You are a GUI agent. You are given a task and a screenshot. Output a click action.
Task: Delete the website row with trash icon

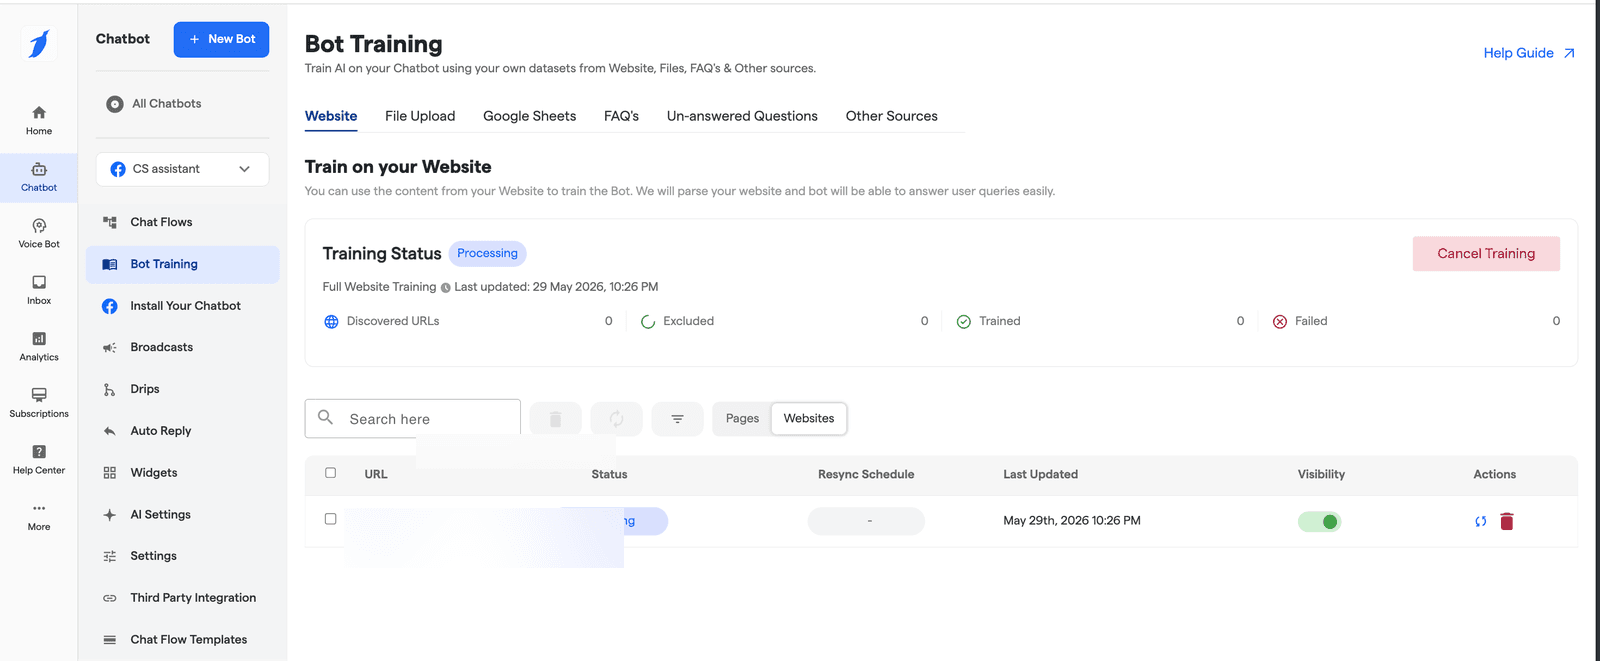[x=1507, y=521]
